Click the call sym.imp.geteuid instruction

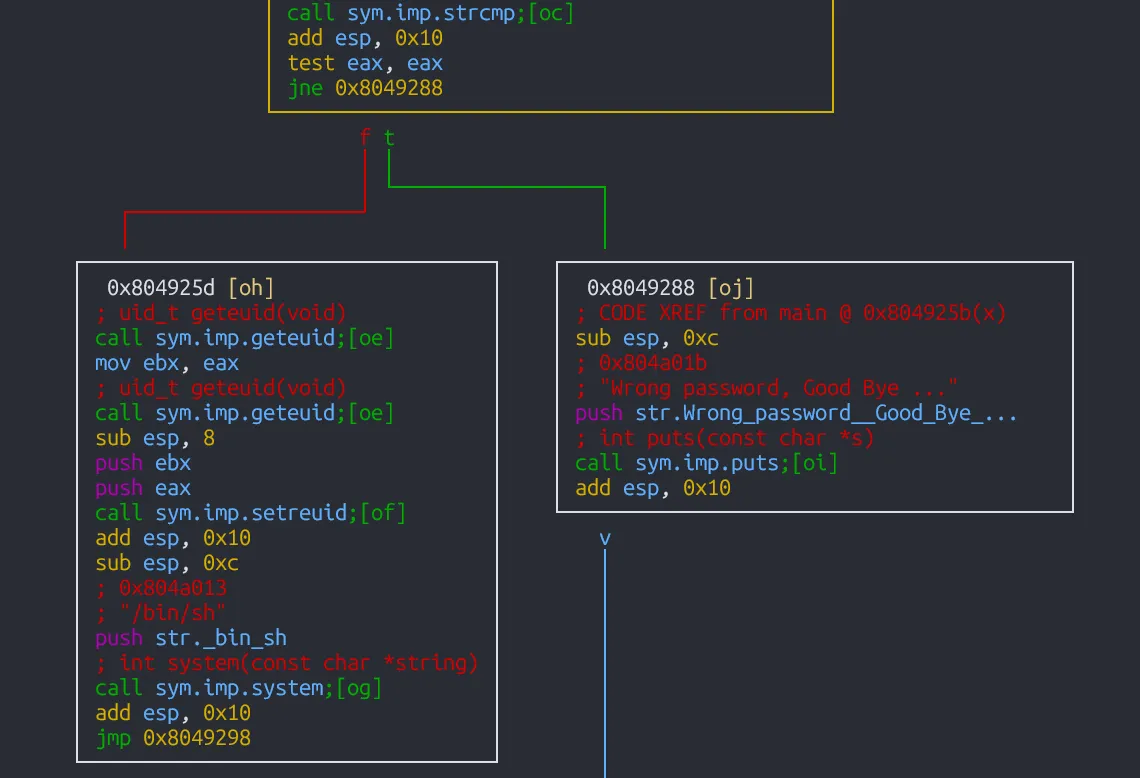click(220, 338)
